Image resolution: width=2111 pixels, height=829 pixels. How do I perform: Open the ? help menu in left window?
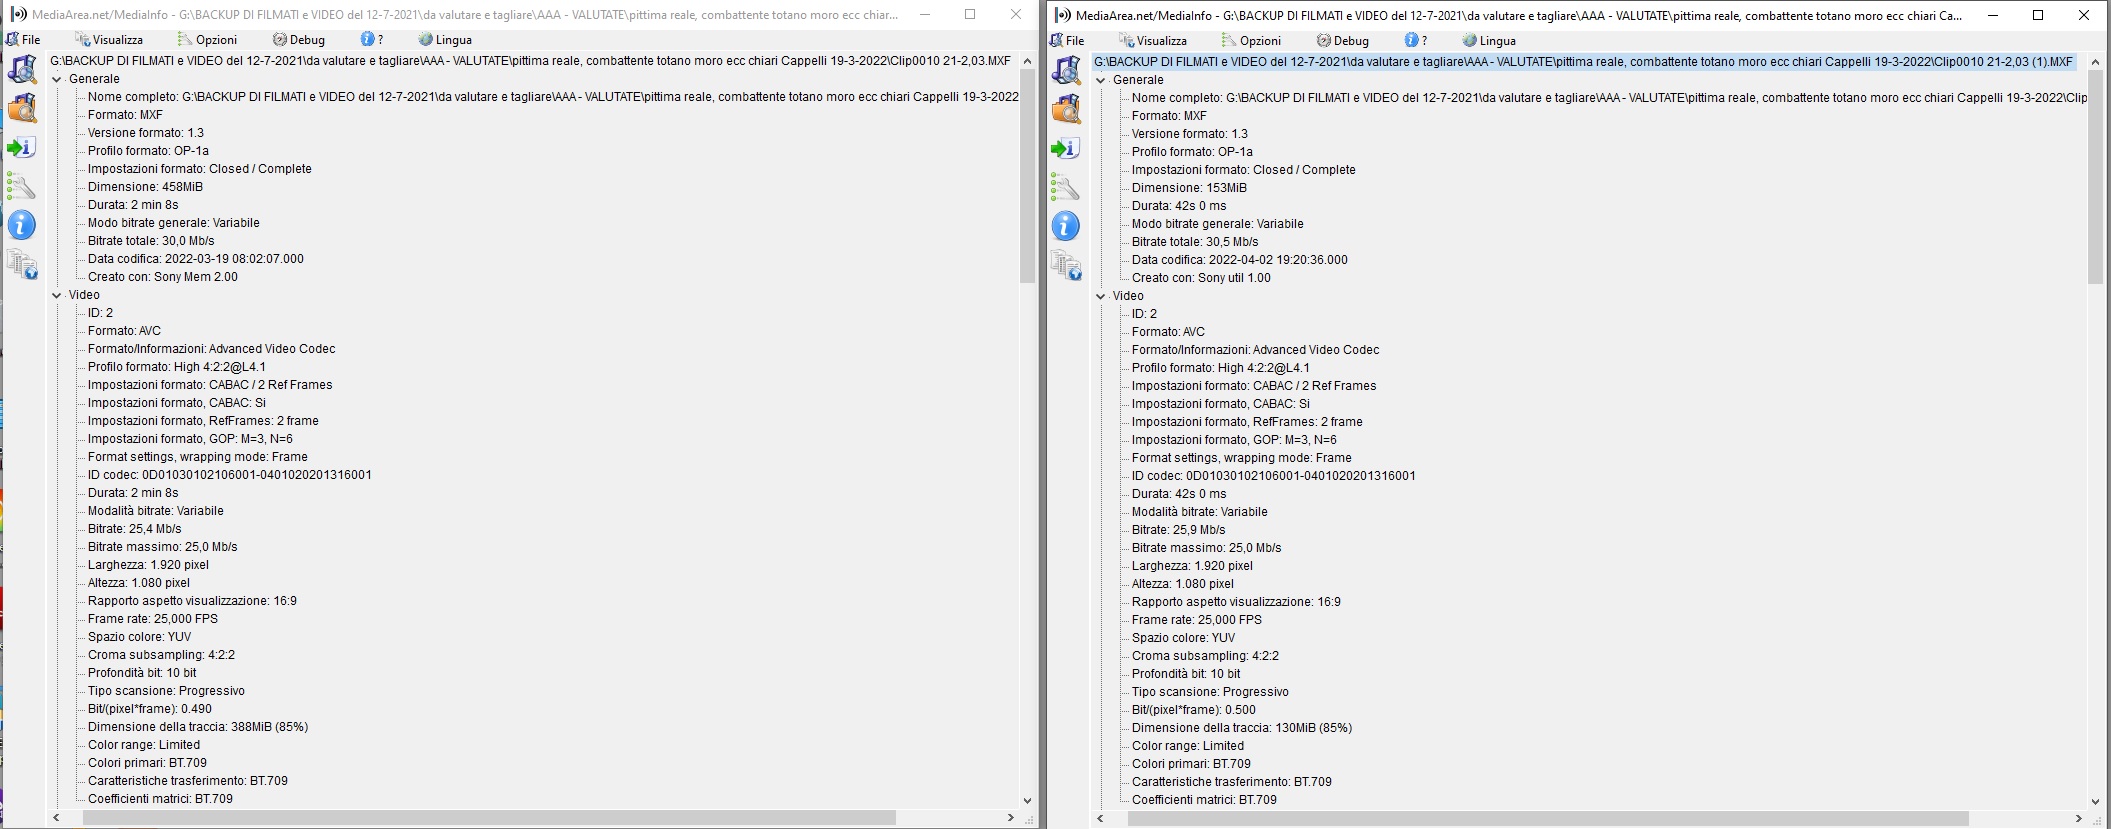tap(372, 40)
